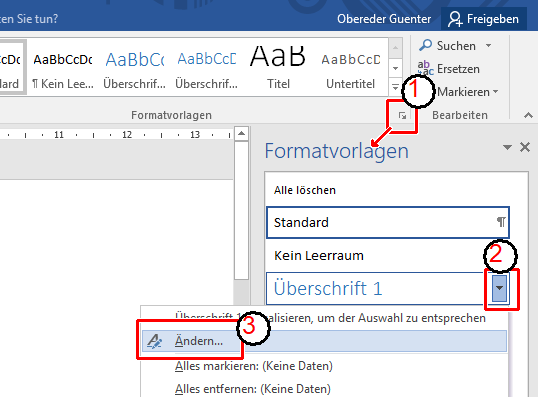Click the paragraph mark beside Standard
The image size is (538, 397).
[x=501, y=222]
